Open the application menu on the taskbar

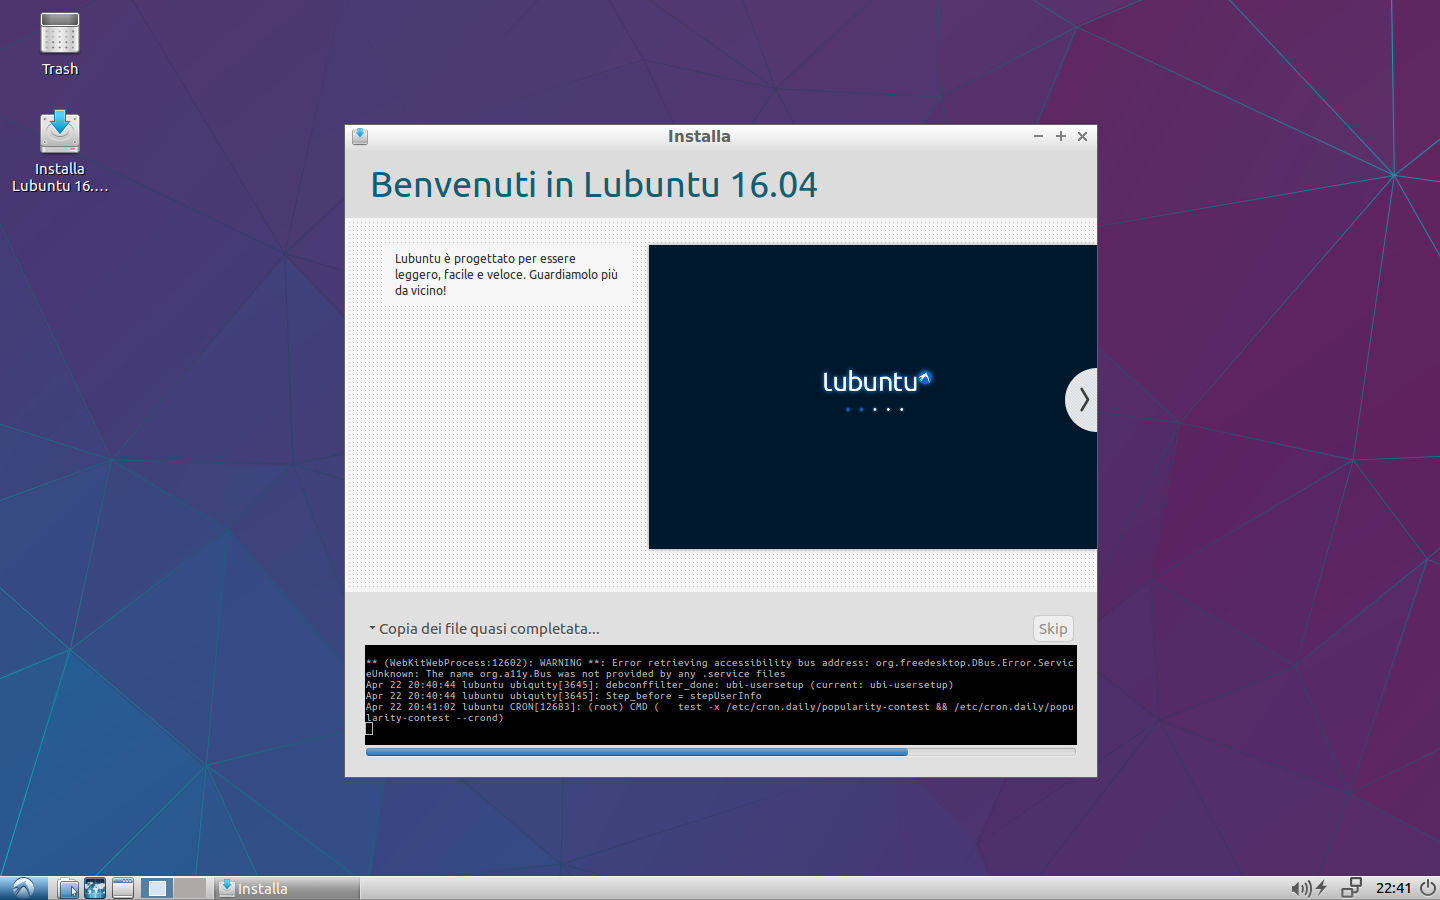point(22,888)
